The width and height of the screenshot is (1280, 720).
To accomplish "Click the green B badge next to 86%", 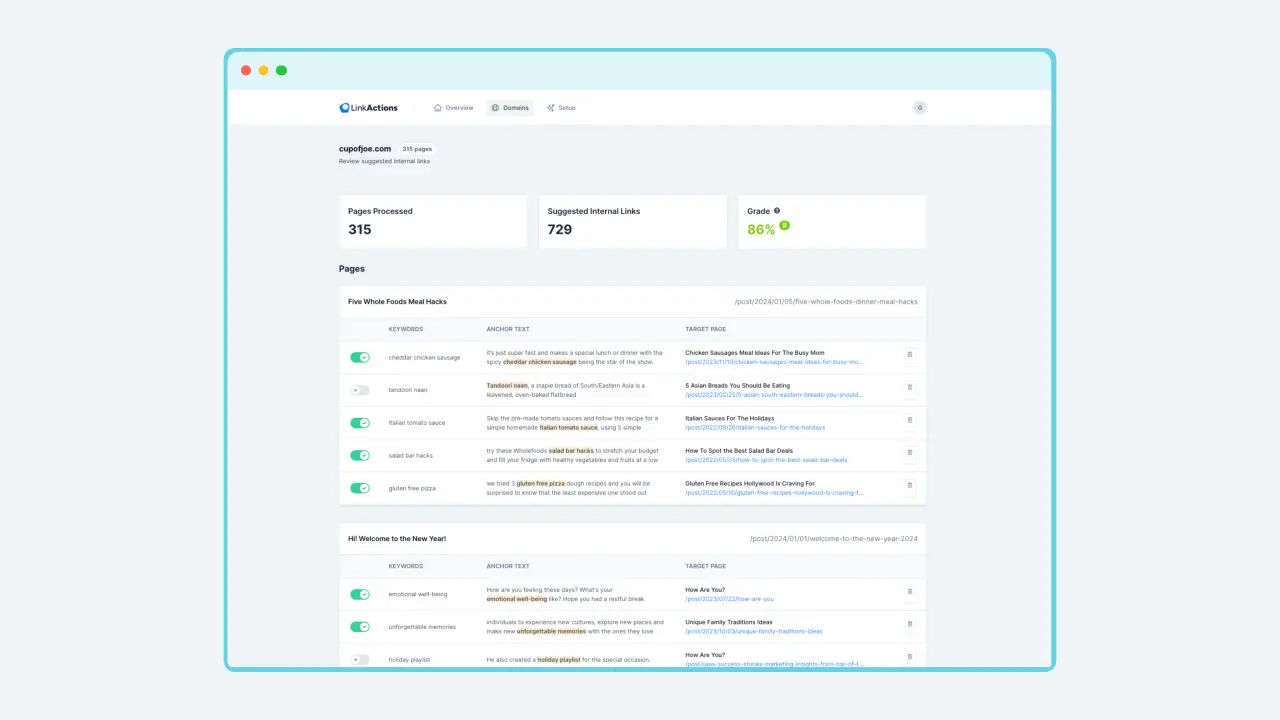I will (784, 227).
